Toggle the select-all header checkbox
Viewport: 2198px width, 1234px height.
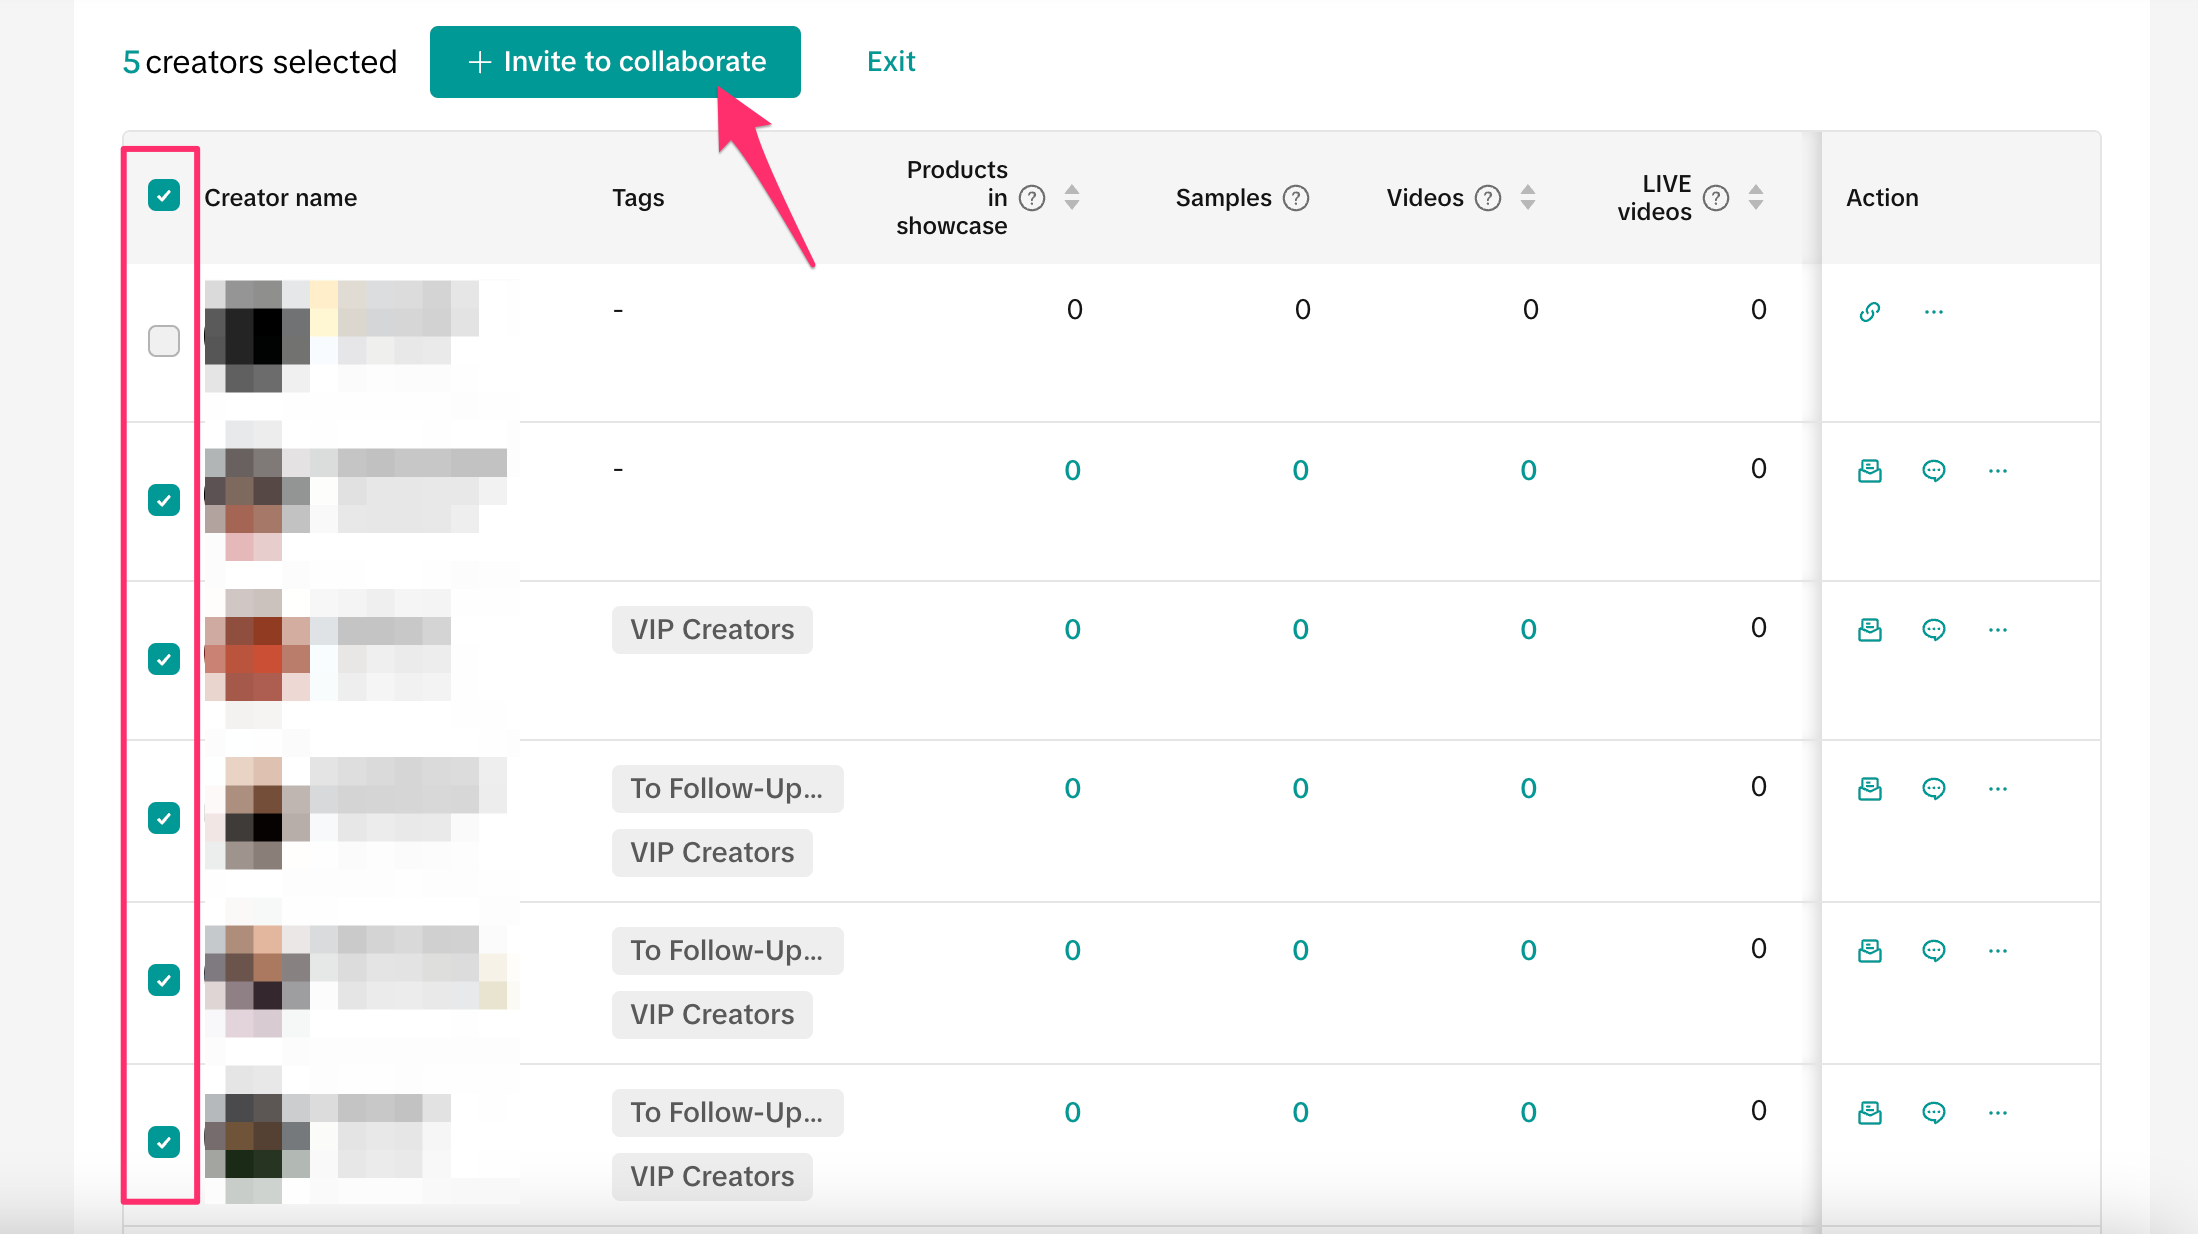(164, 195)
